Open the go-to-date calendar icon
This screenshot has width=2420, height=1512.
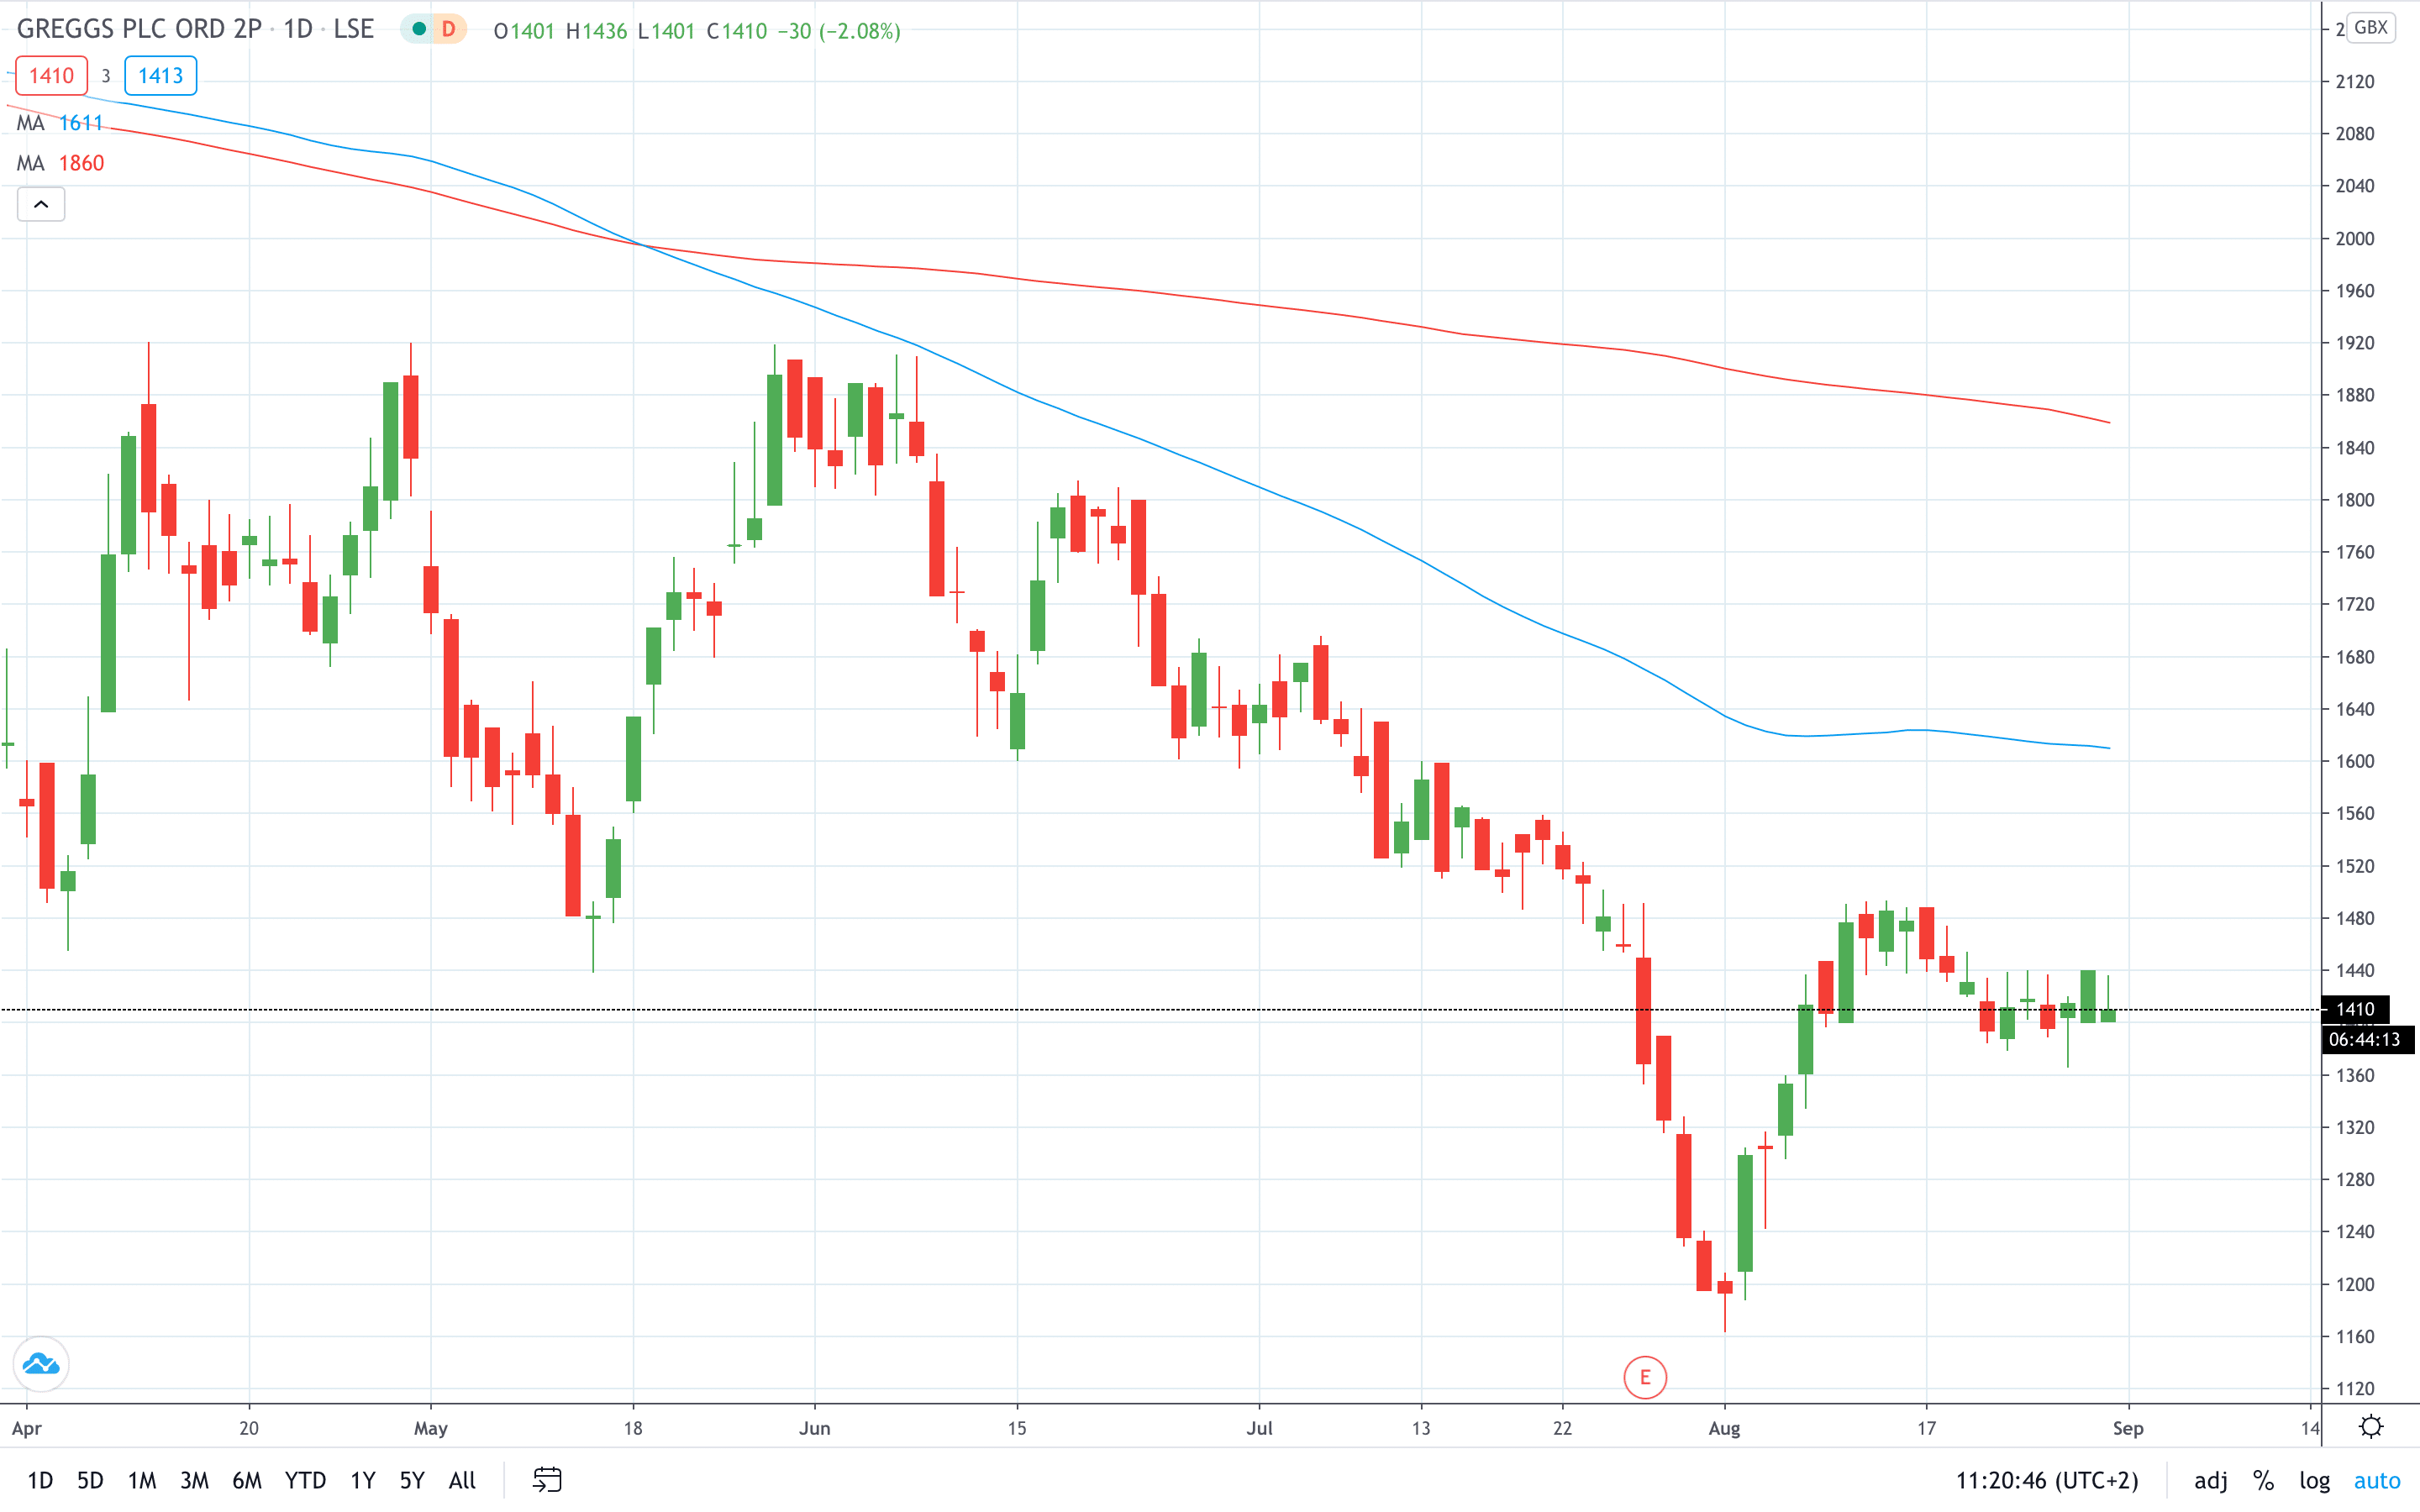[x=547, y=1480]
